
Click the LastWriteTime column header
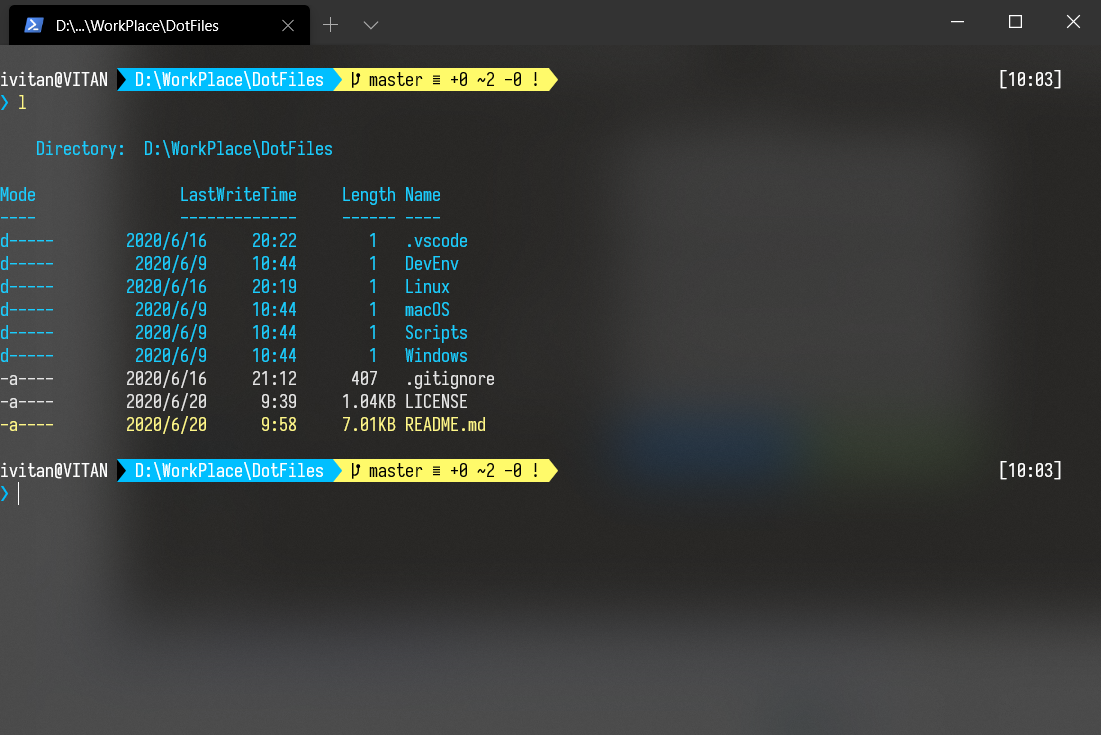(238, 195)
